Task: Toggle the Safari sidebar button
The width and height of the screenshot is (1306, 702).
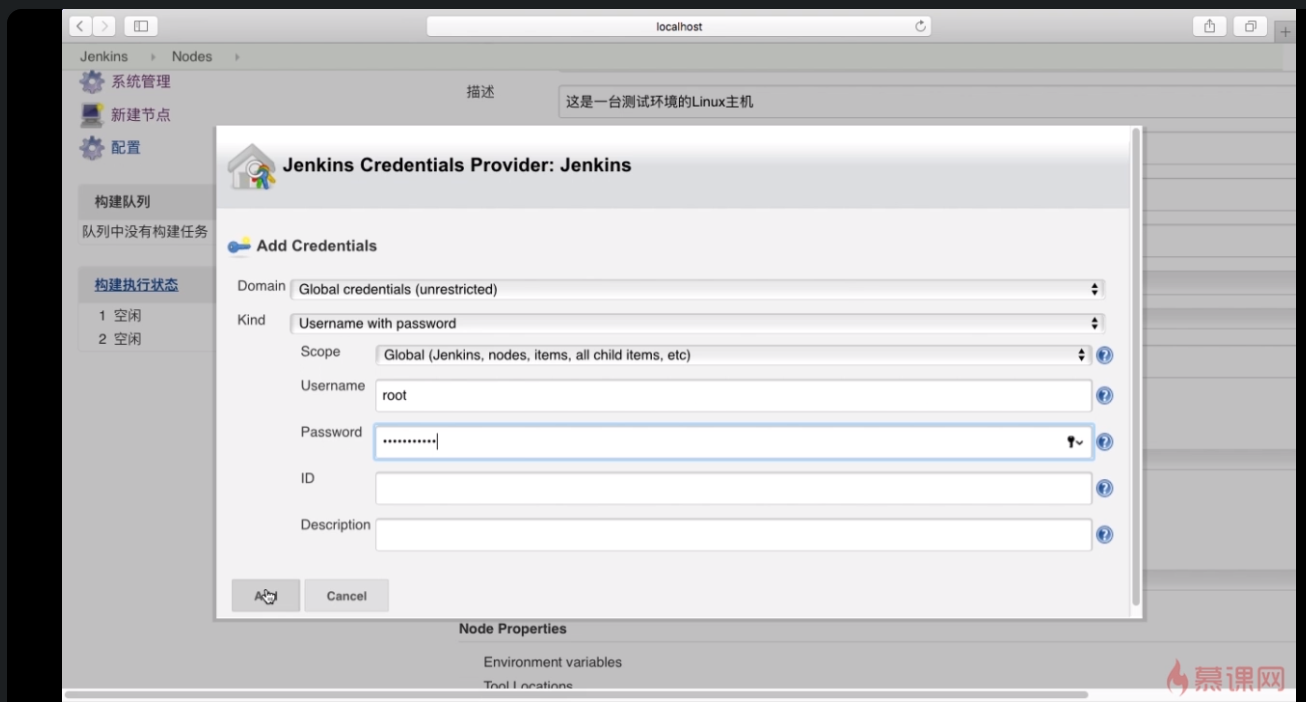Action: point(141,26)
